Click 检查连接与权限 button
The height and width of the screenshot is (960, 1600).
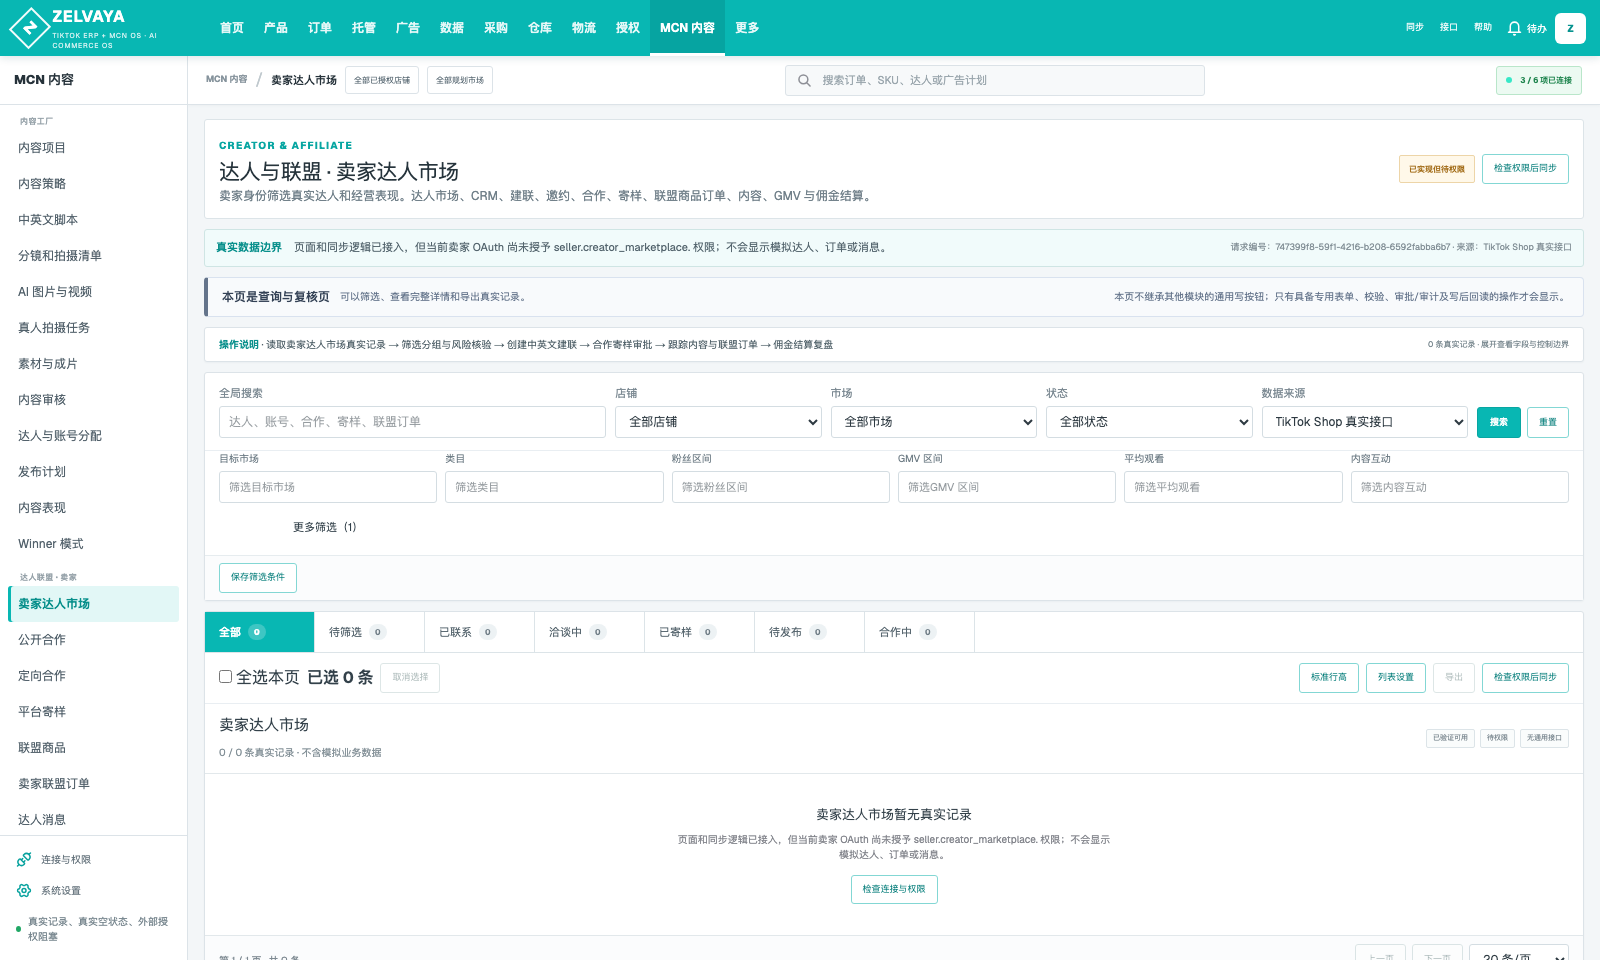pyautogui.click(x=894, y=889)
